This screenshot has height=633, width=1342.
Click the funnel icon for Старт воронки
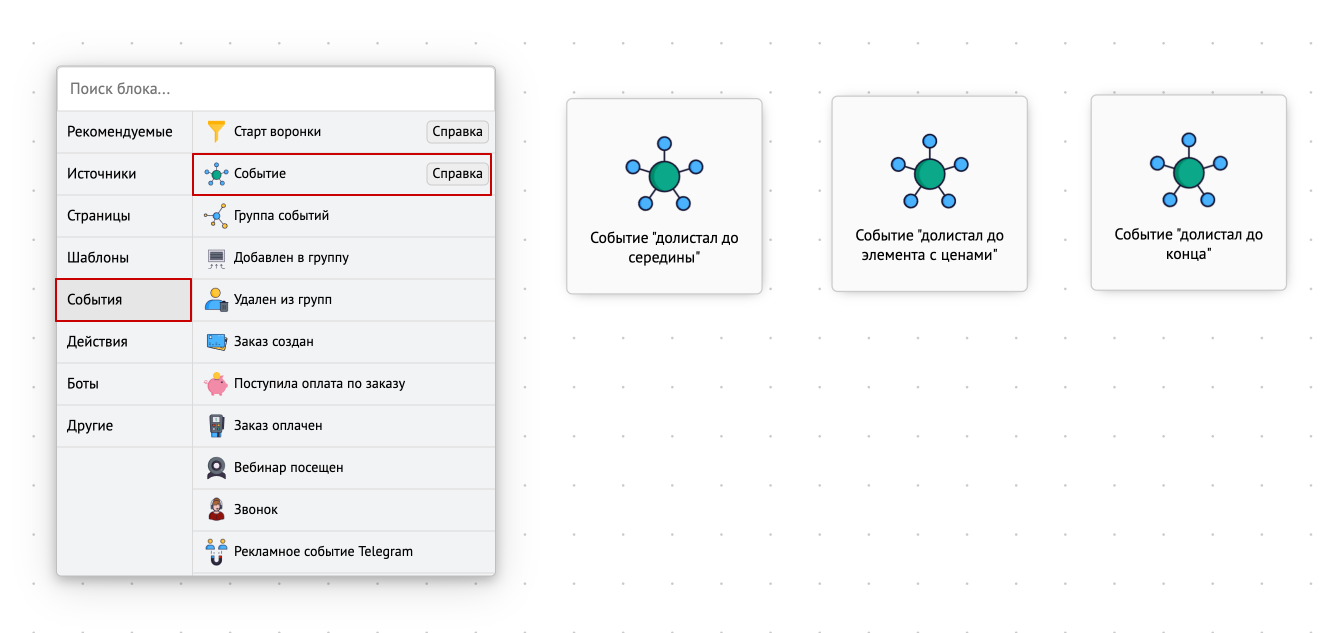pos(216,131)
